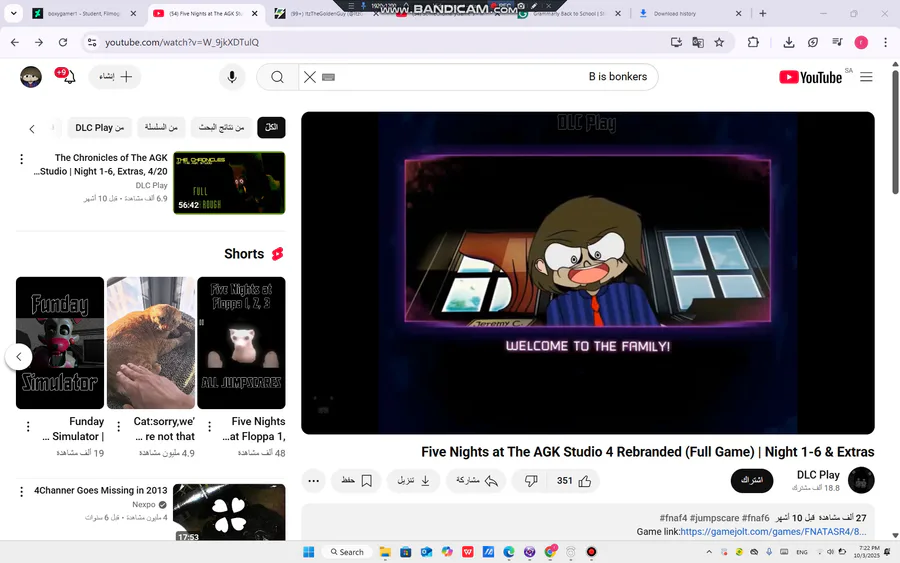The height and width of the screenshot is (563, 900).
Task: Open the on-screen keyboard icon in search
Action: click(x=328, y=77)
